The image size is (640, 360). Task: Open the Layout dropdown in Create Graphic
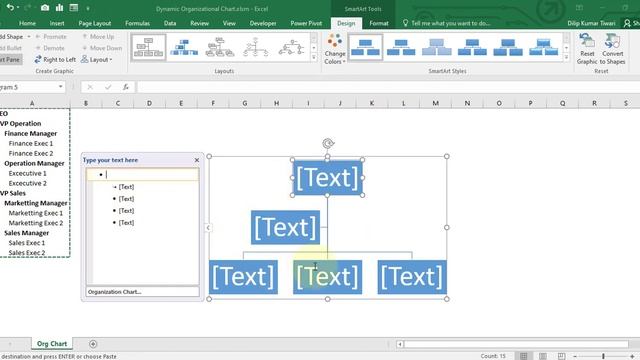click(x=97, y=60)
